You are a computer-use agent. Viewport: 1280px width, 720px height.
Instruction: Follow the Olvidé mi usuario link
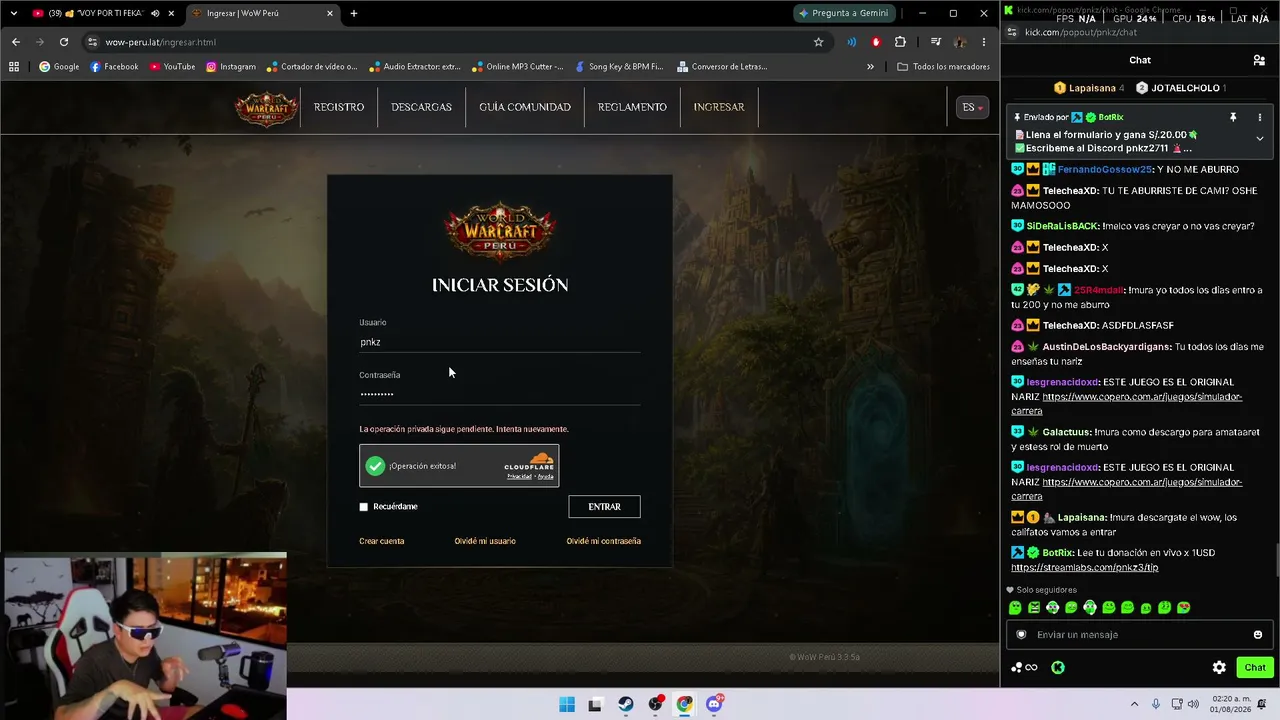click(x=485, y=541)
